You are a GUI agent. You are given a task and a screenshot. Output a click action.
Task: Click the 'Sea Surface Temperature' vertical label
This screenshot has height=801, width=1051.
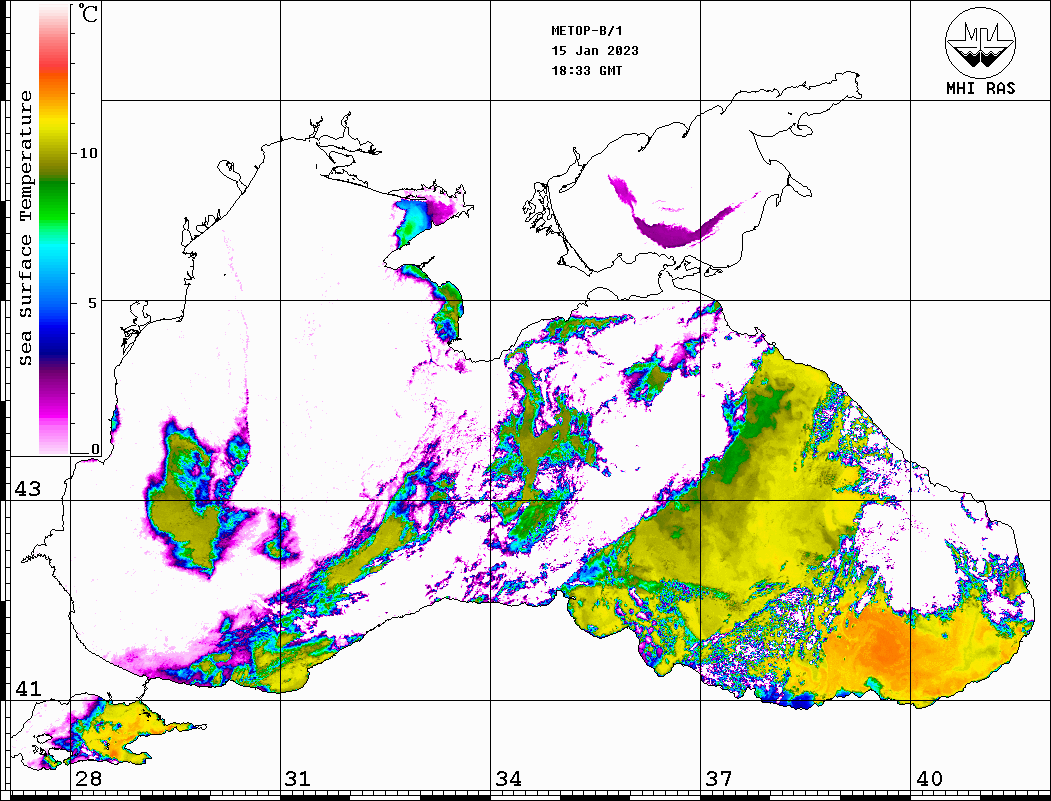[x=25, y=228]
